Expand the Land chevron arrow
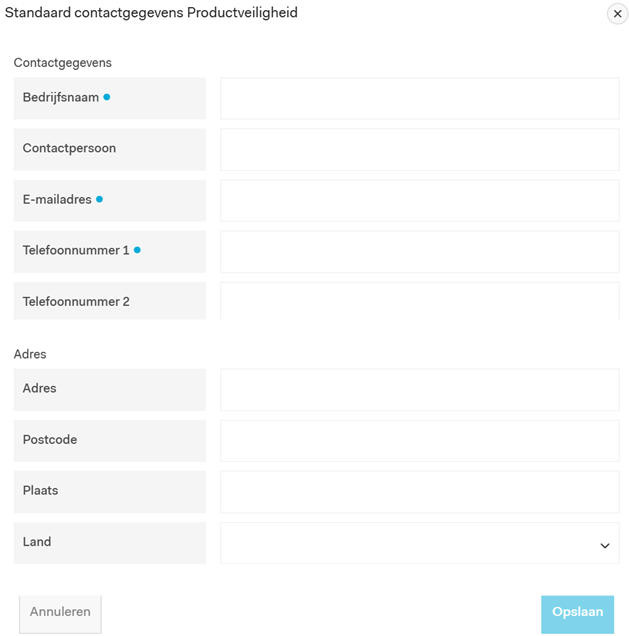The image size is (629, 636). click(x=604, y=546)
